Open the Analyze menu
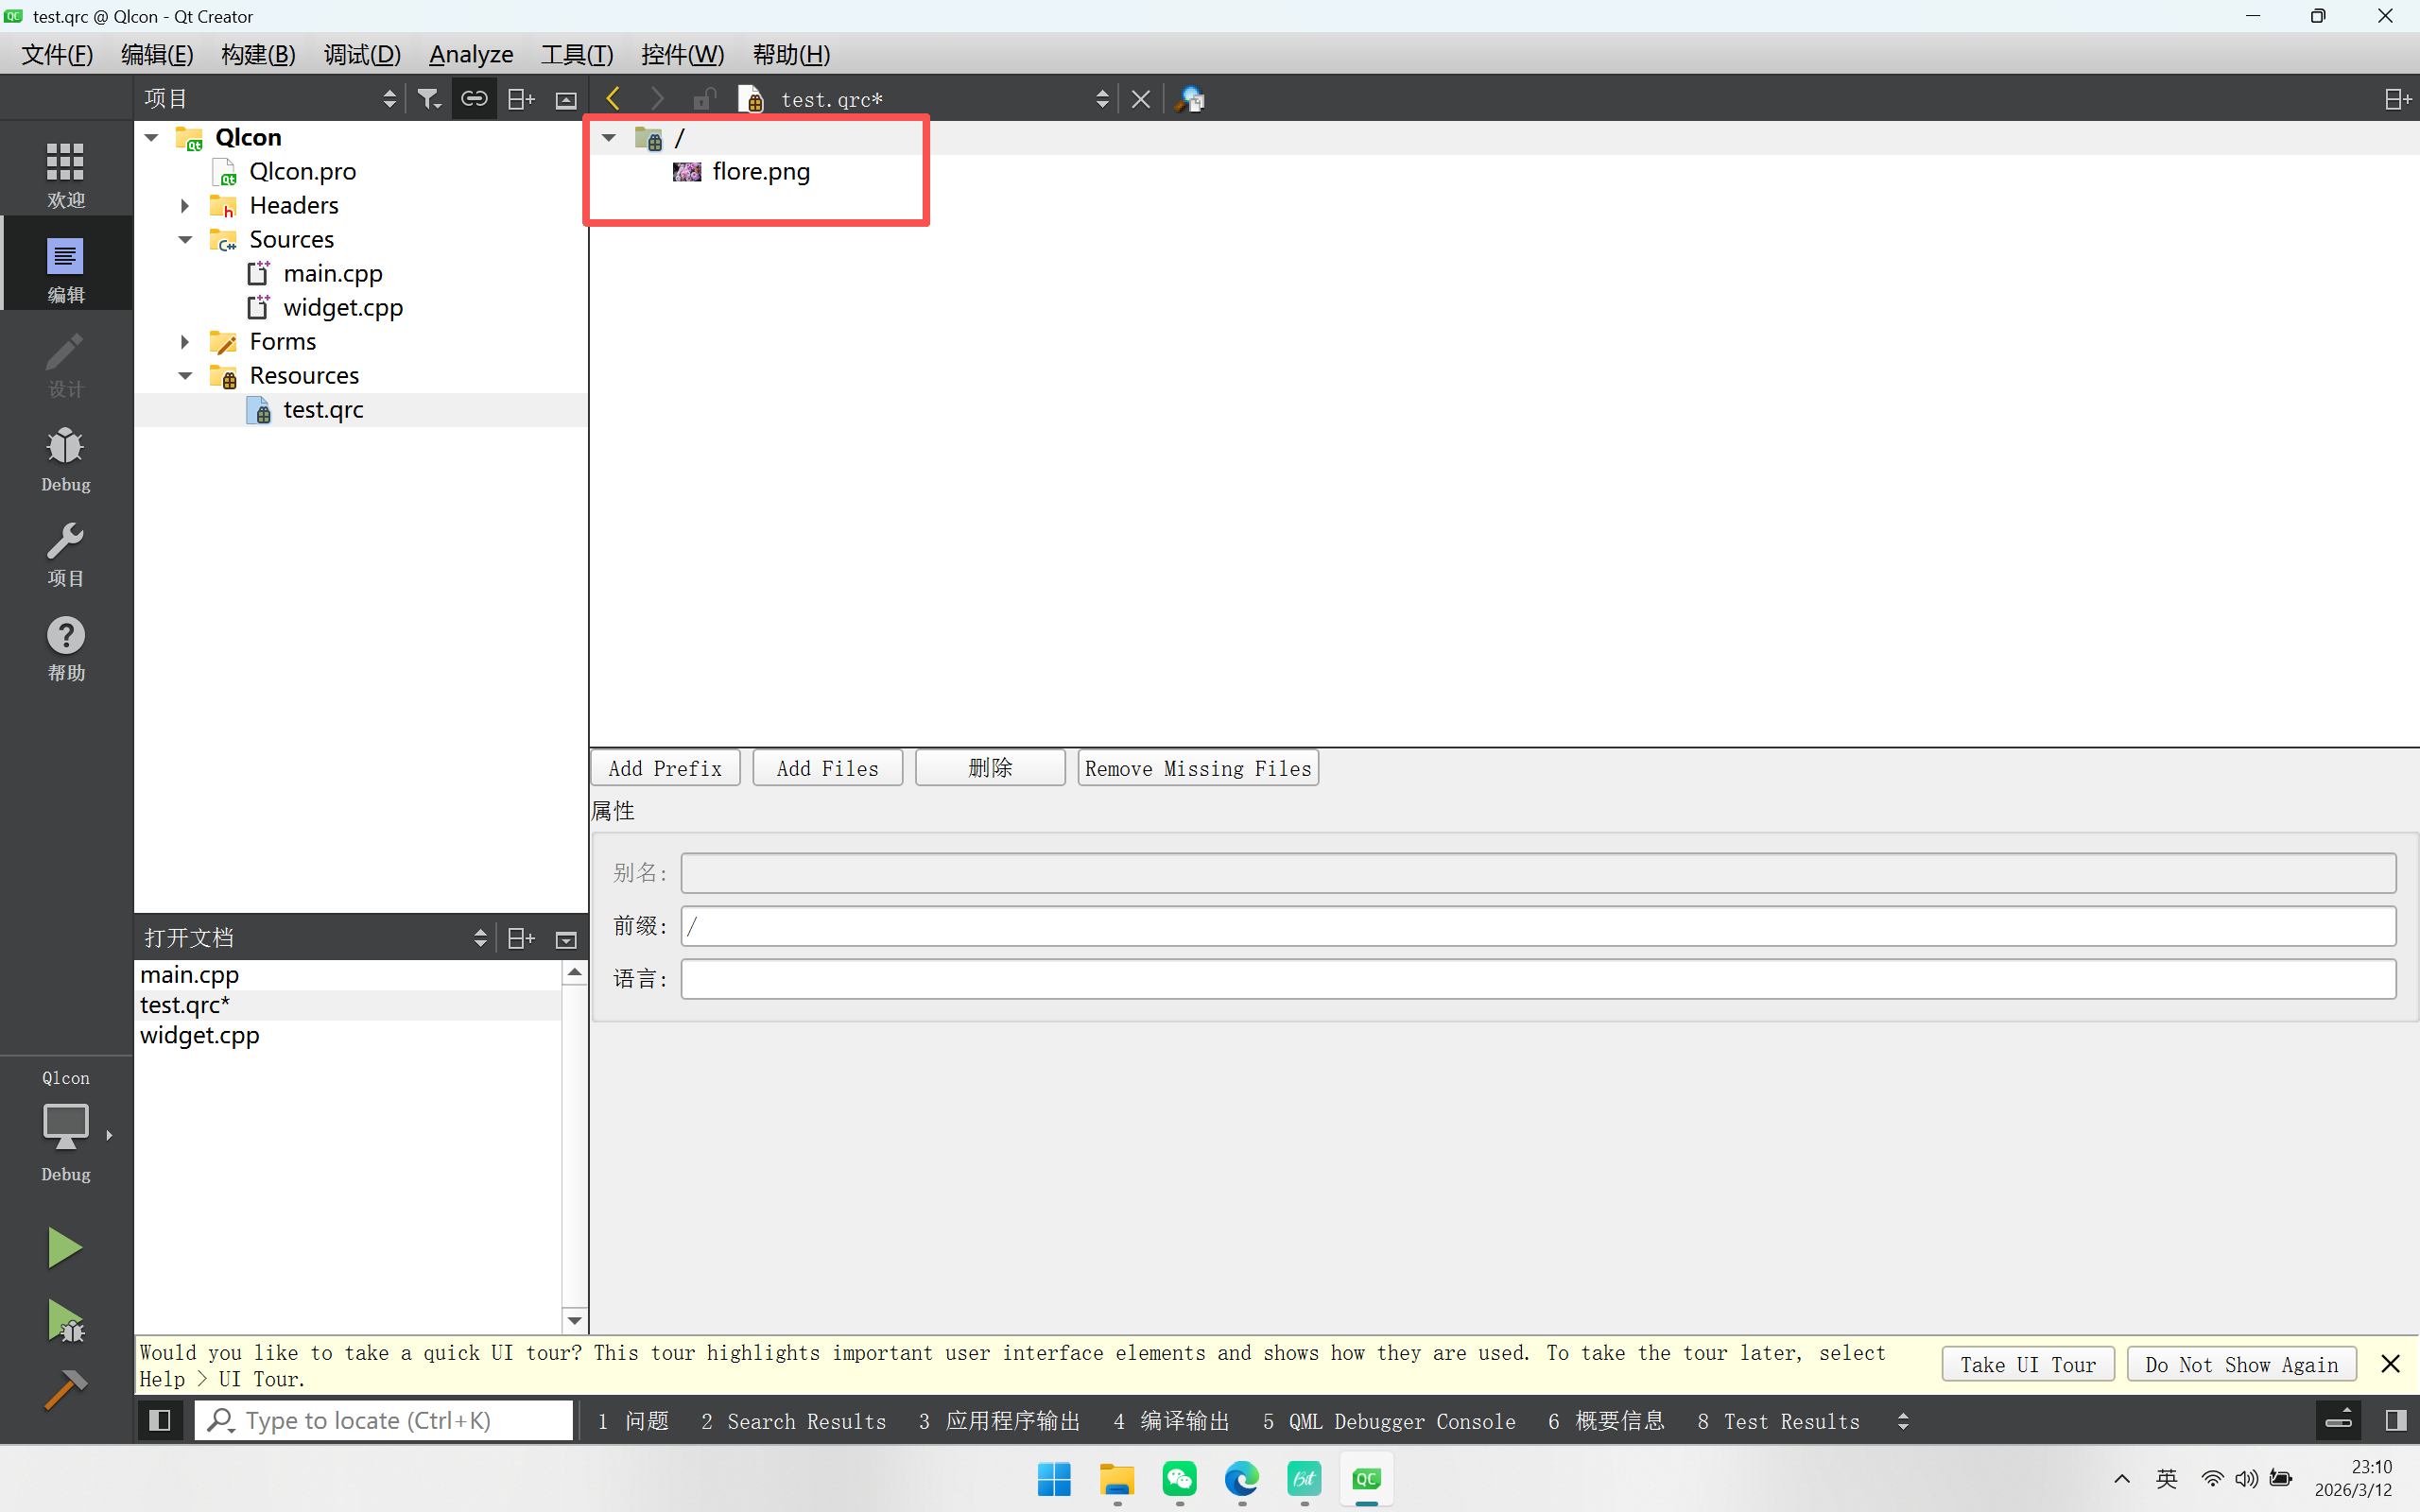 (x=471, y=54)
